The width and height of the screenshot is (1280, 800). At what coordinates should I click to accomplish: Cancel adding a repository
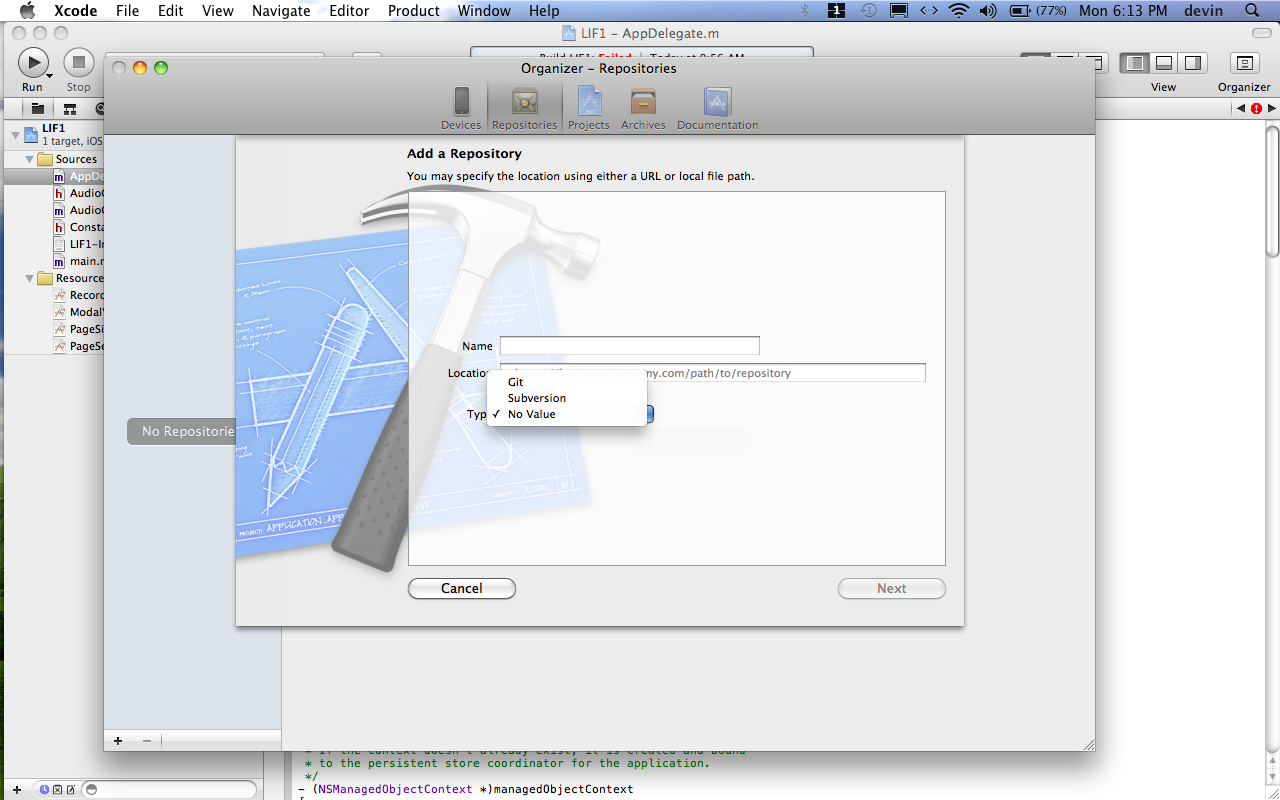click(462, 589)
